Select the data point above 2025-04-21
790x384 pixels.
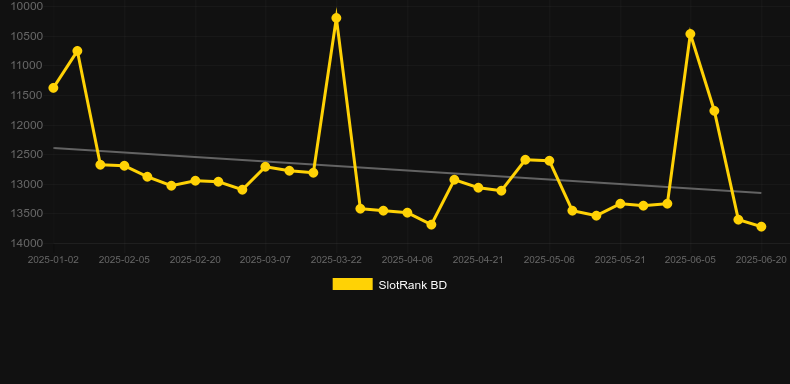tap(478, 187)
